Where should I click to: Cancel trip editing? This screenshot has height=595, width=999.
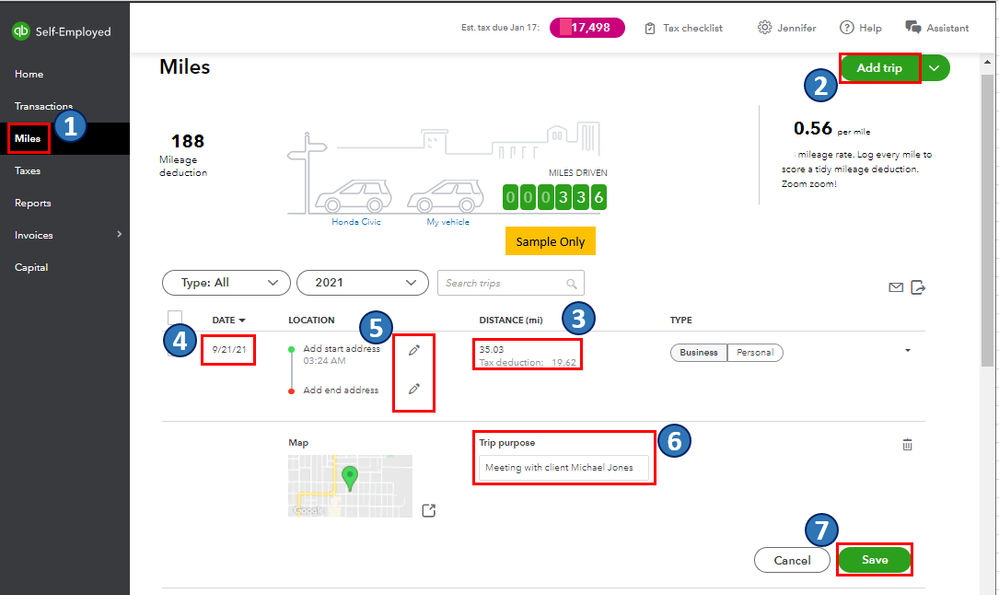tap(792, 561)
